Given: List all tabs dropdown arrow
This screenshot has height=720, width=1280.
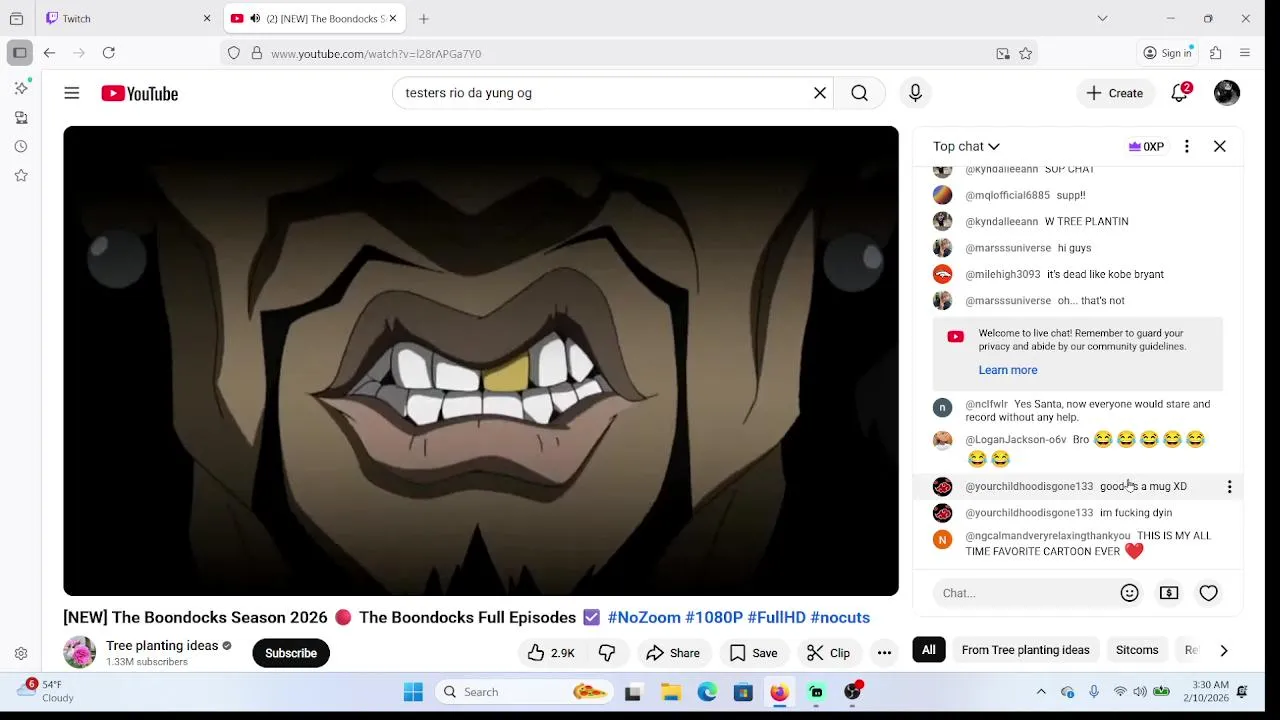Looking at the screenshot, I should 1102,18.
